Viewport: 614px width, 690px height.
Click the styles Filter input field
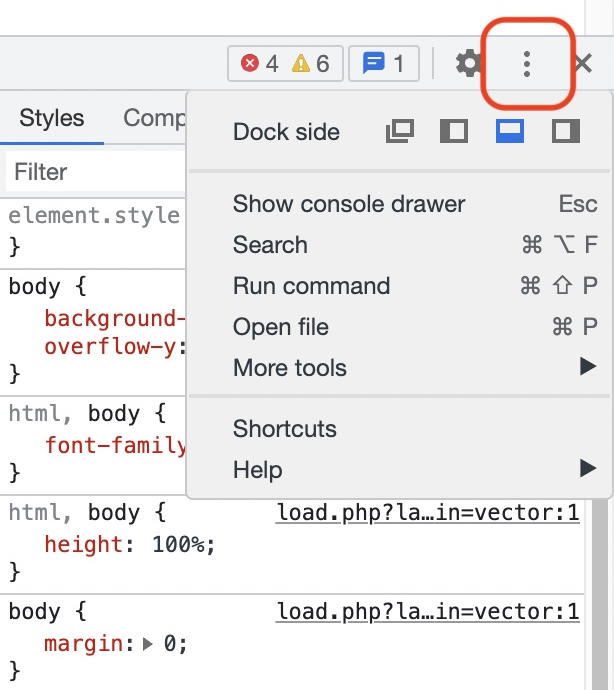tap(96, 172)
